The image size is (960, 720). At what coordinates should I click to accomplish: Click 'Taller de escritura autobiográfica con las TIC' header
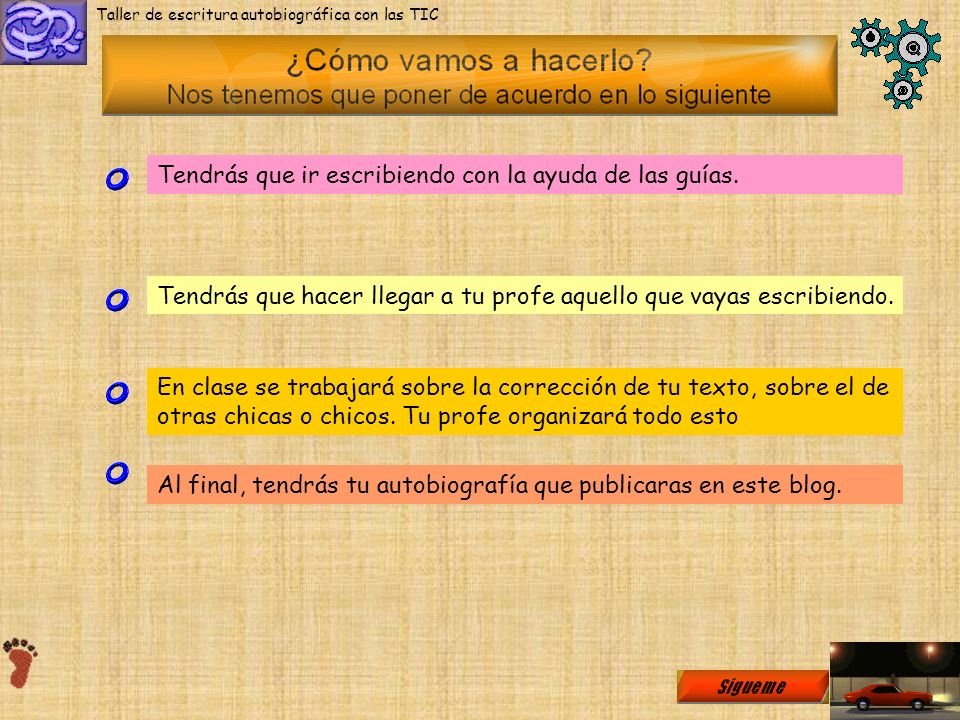click(x=268, y=14)
